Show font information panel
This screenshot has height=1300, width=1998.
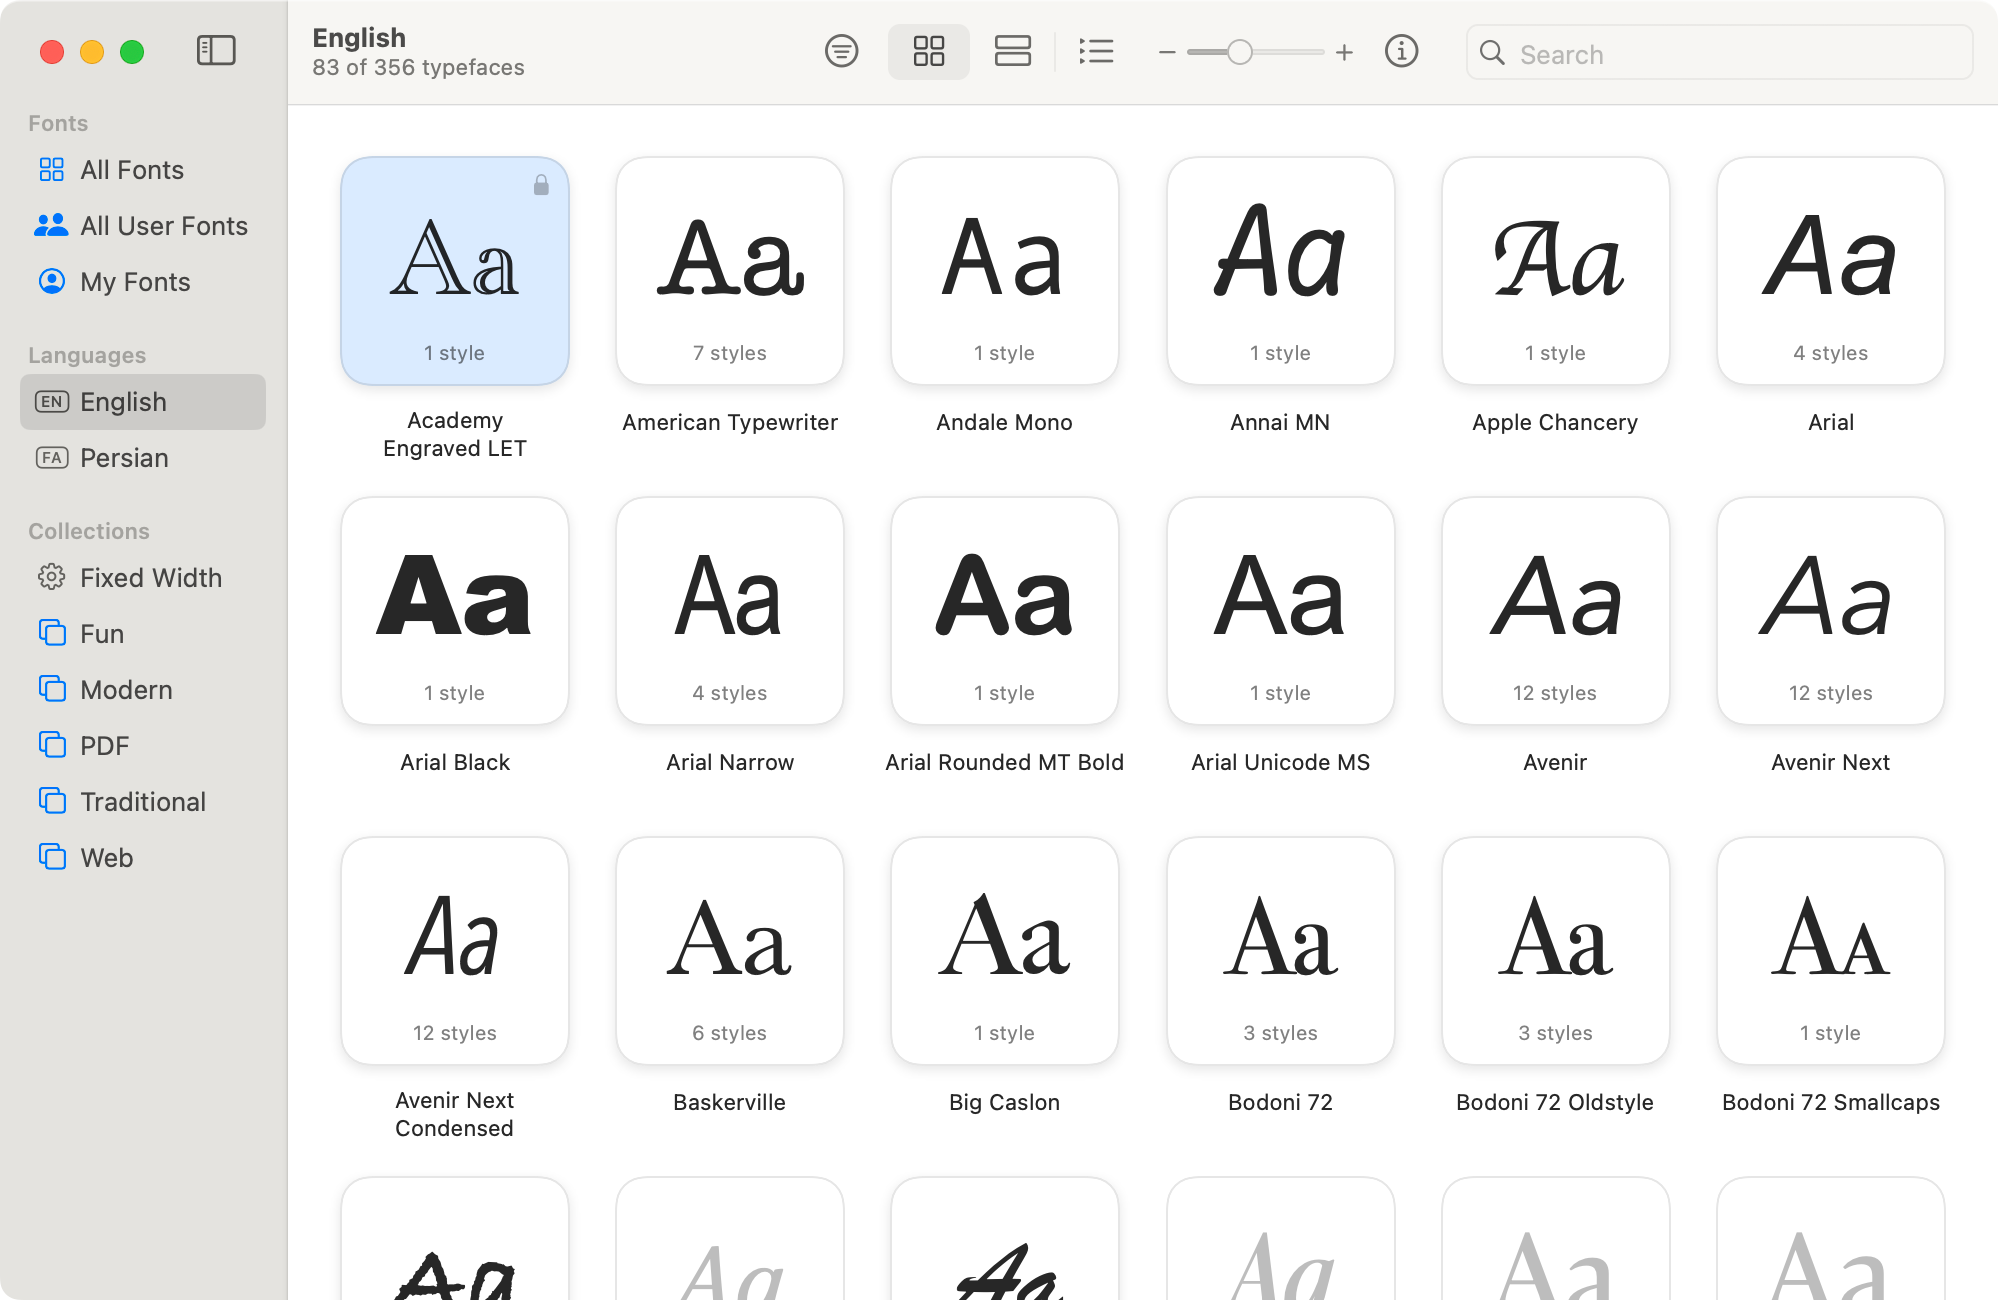[1402, 51]
